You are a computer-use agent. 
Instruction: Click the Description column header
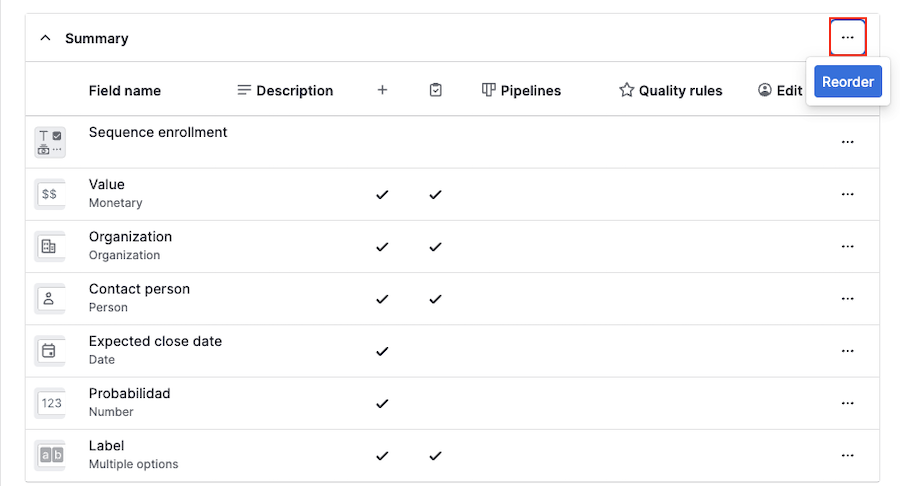pyautogui.click(x=285, y=90)
